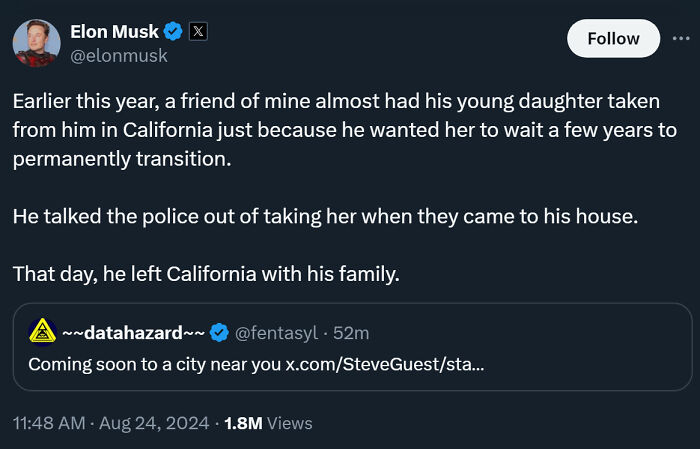700x449 pixels.
Task: Click the ~~datahazard~~ username
Action: (x=133, y=332)
